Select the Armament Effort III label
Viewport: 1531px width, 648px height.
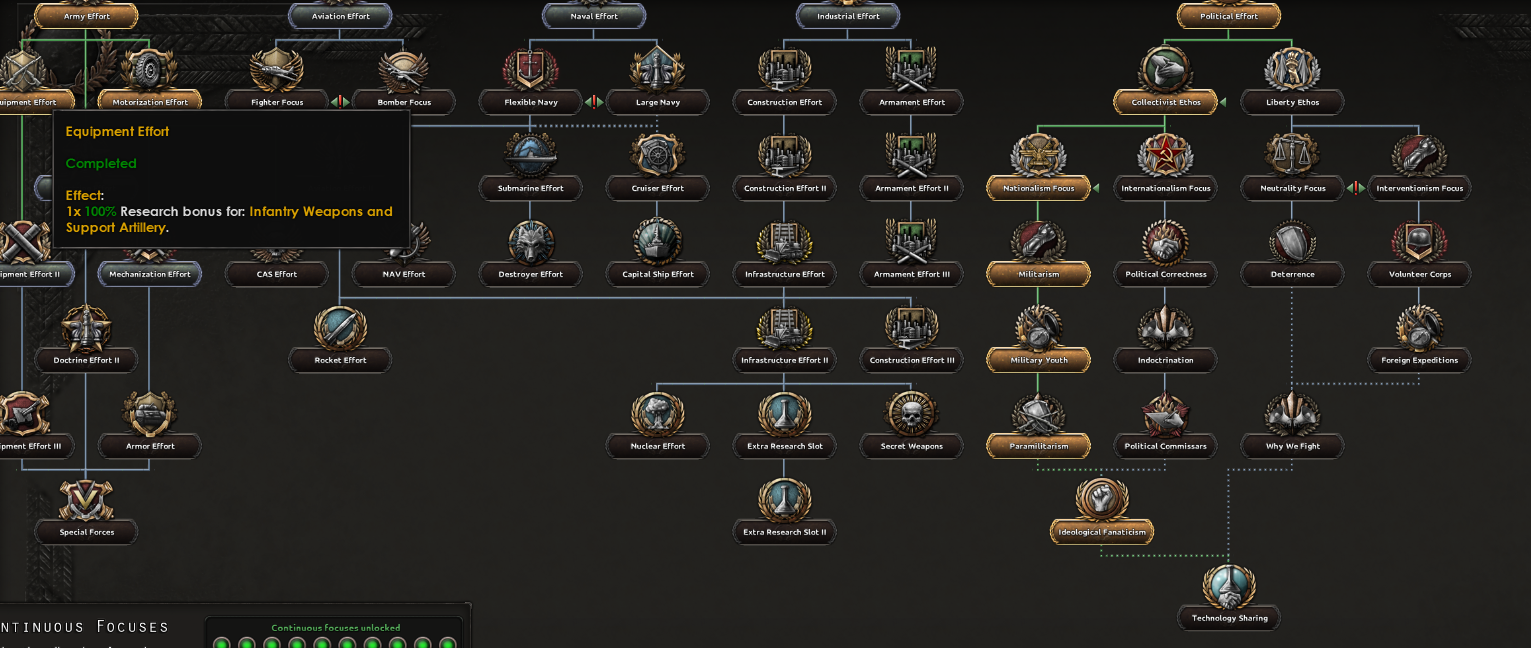click(x=911, y=274)
